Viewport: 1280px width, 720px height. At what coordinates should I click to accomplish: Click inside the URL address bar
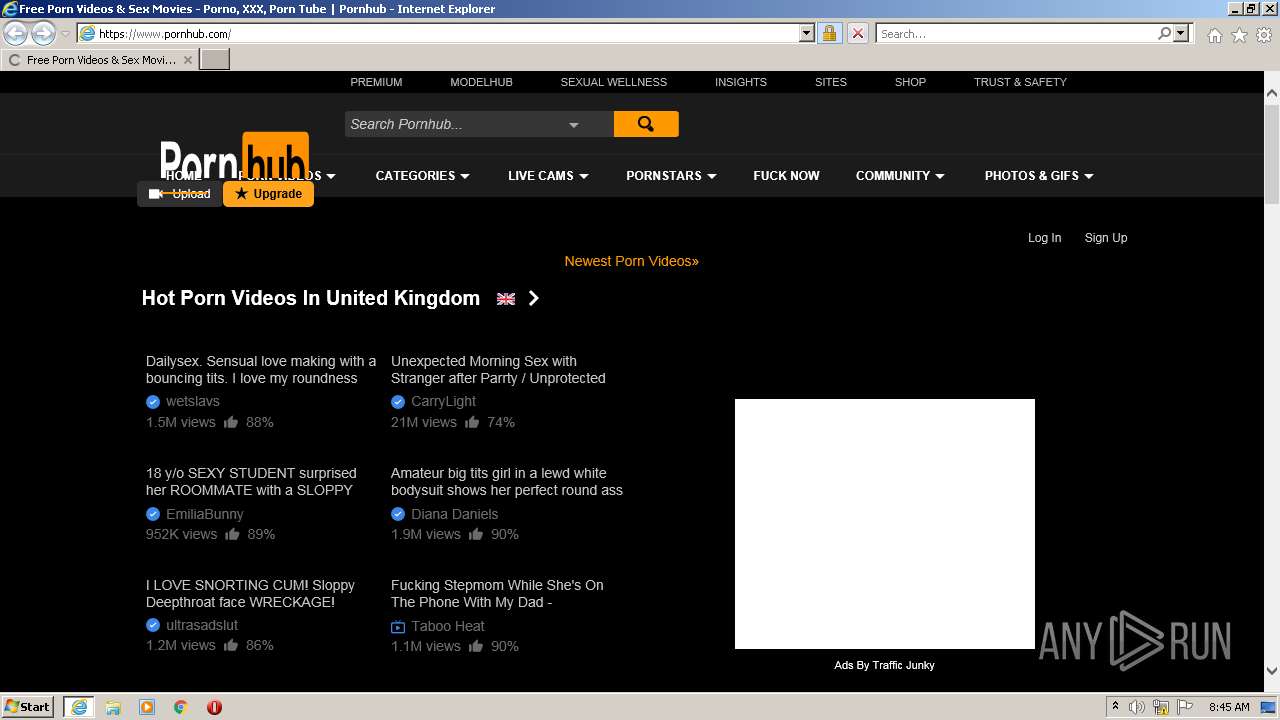(x=448, y=33)
